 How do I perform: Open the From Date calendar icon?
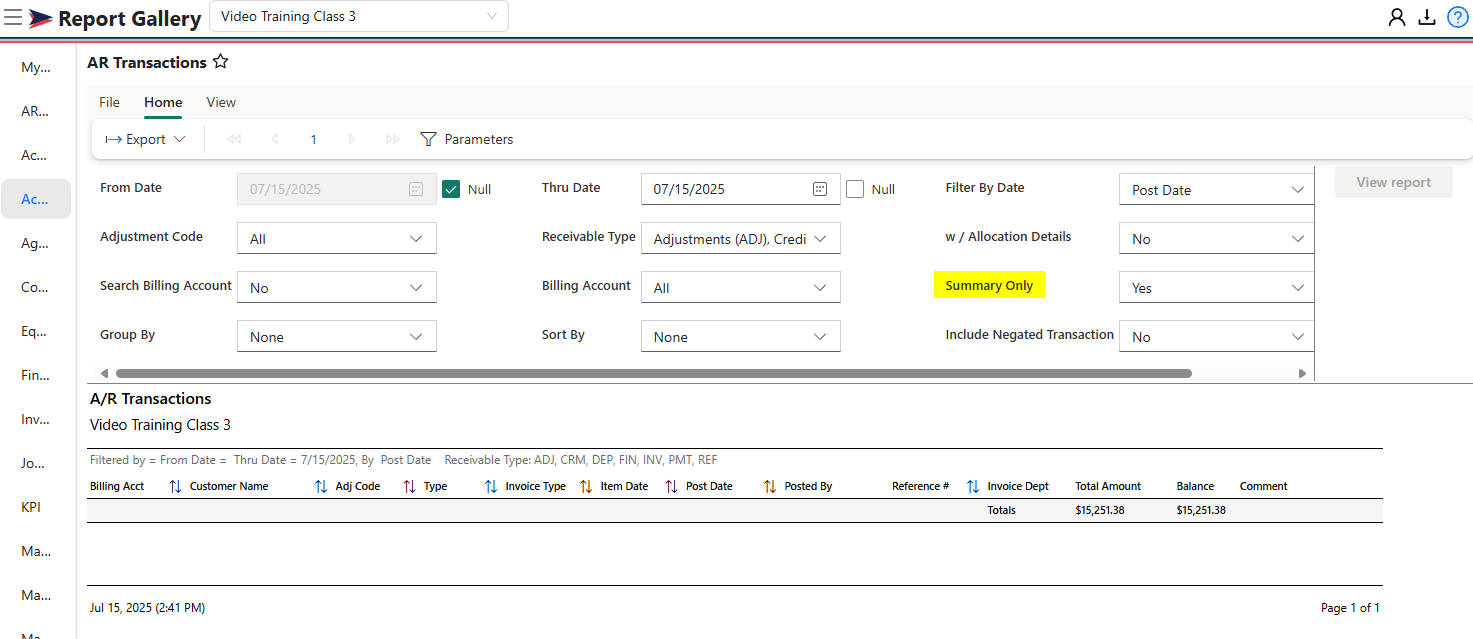416,189
